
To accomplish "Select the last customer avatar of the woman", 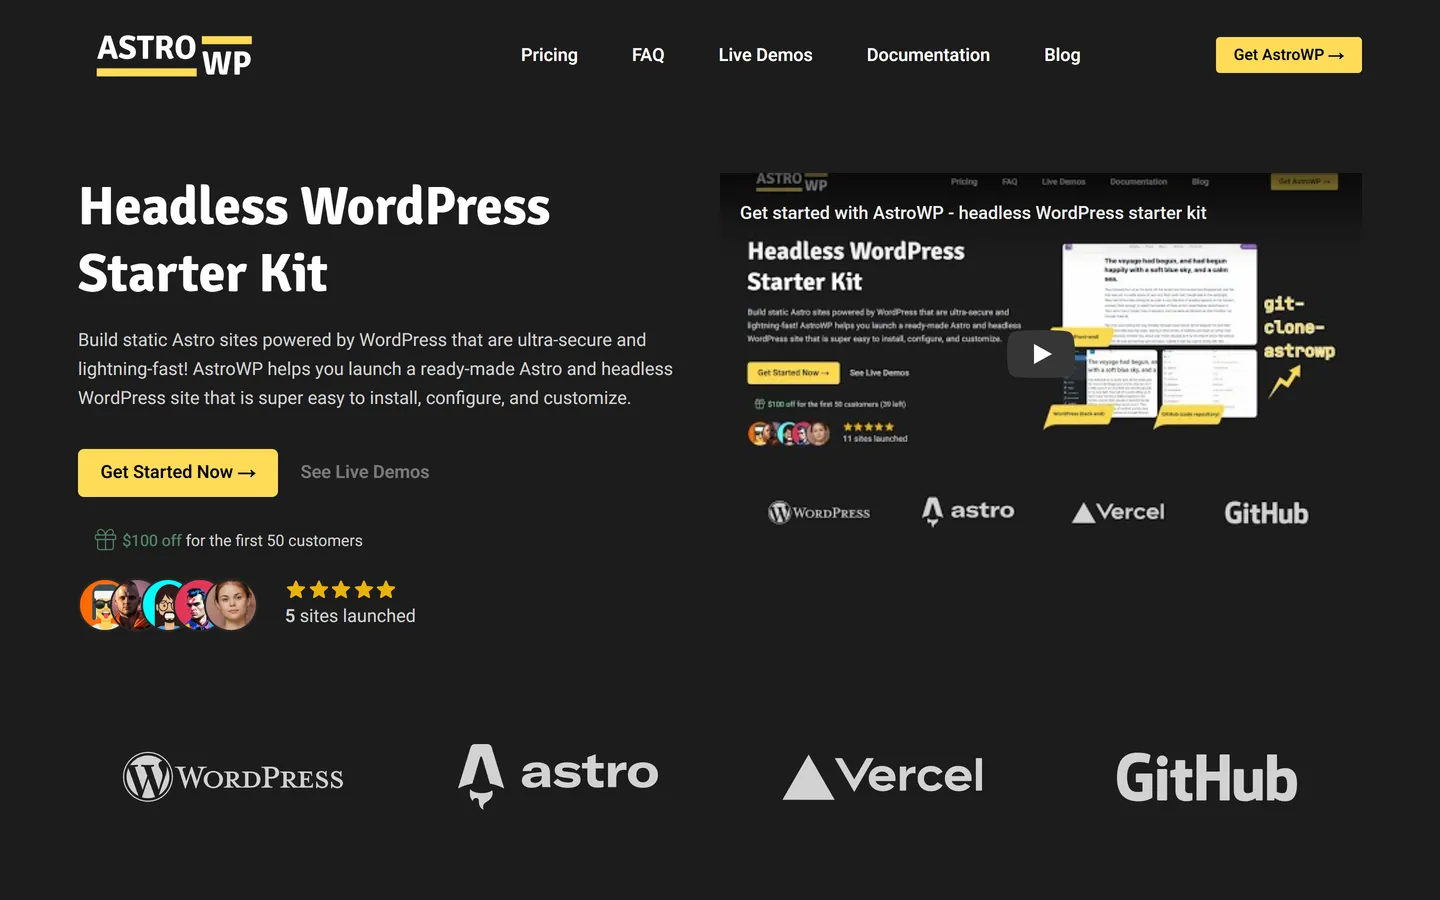I will pyautogui.click(x=233, y=605).
